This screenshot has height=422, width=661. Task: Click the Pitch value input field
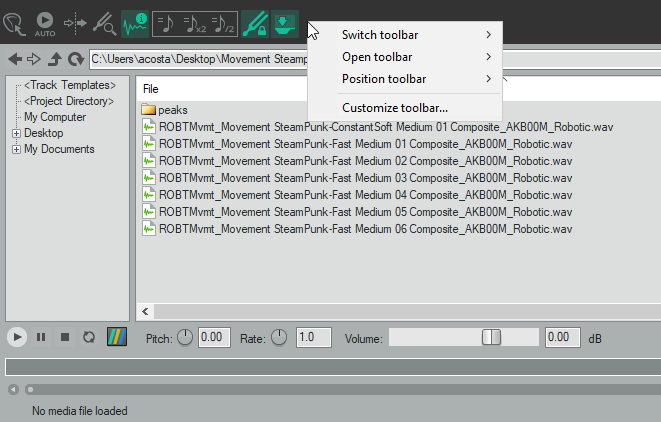click(212, 337)
